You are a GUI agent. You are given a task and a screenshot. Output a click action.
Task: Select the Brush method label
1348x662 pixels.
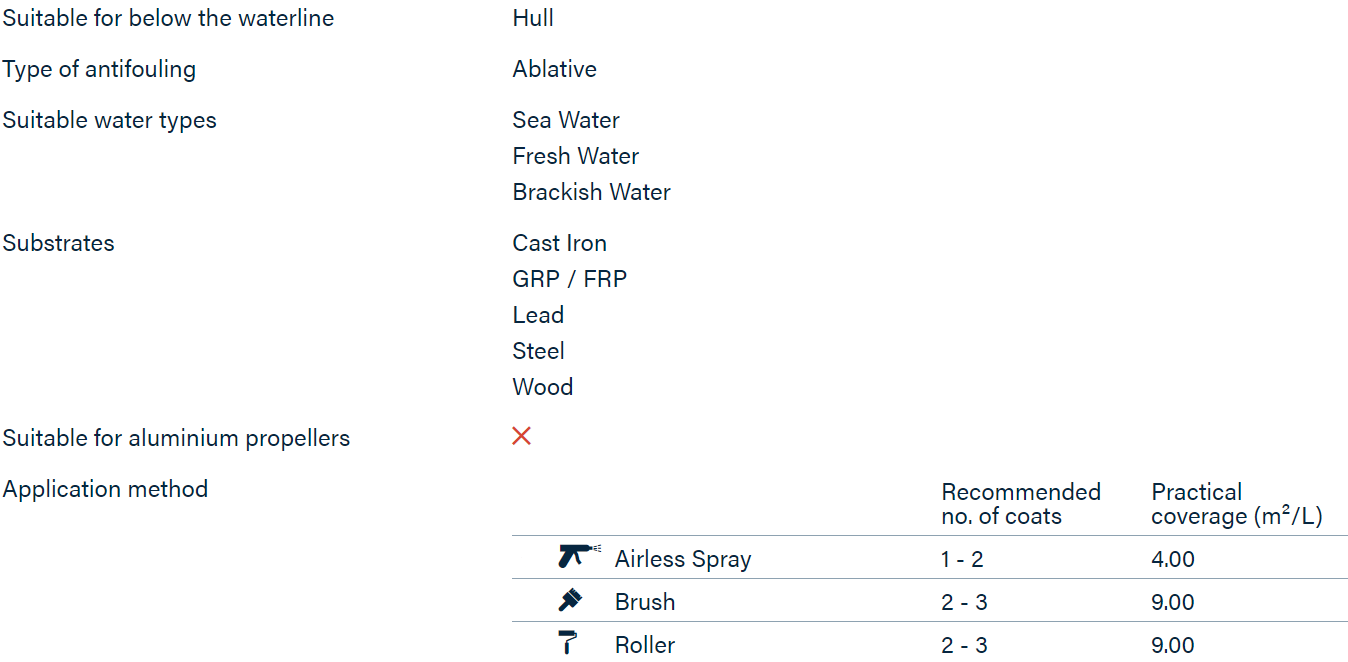pos(645,602)
